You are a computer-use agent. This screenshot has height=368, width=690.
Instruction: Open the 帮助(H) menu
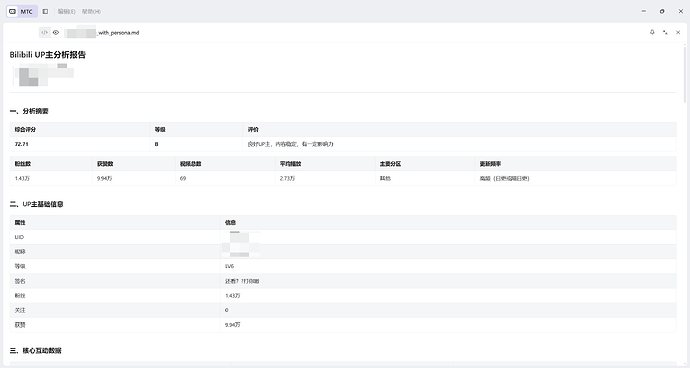coord(91,11)
